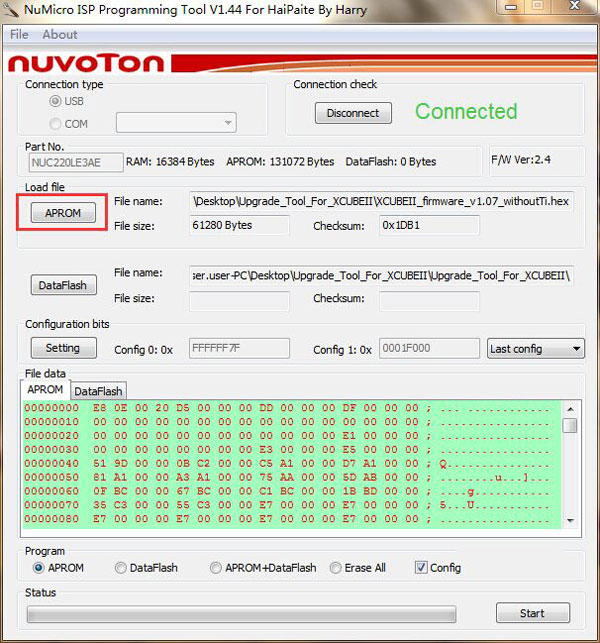
Task: Click the Config 0 field FFFFFF7F
Action: click(239, 348)
